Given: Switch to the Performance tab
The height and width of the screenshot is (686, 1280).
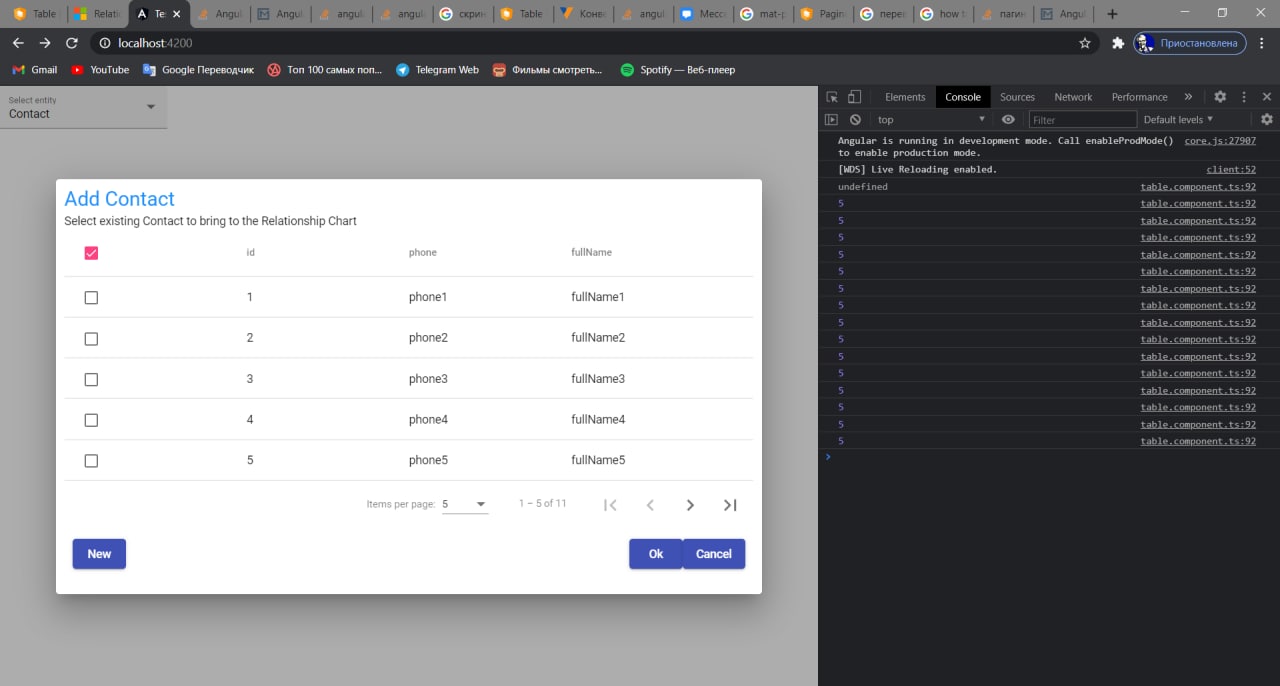Looking at the screenshot, I should coord(1139,97).
